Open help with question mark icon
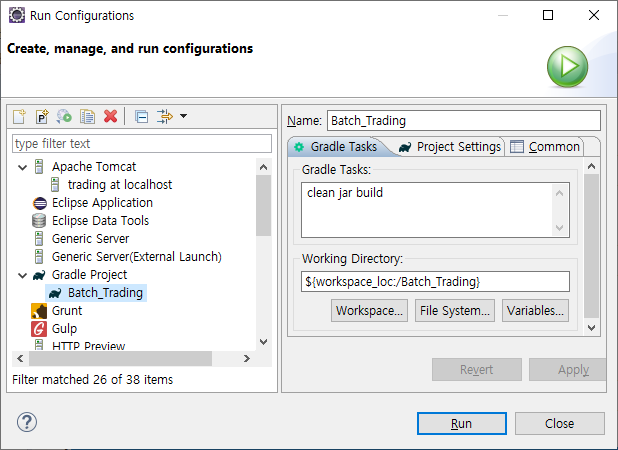 [27, 422]
